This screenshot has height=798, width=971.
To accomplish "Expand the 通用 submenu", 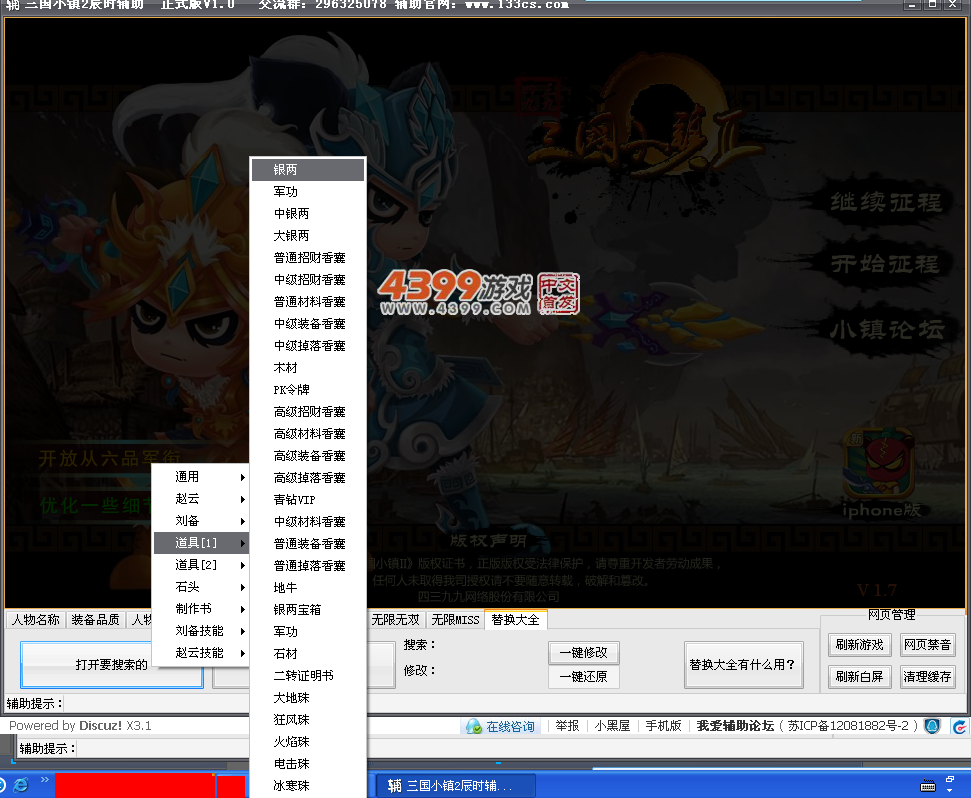I will coord(201,477).
